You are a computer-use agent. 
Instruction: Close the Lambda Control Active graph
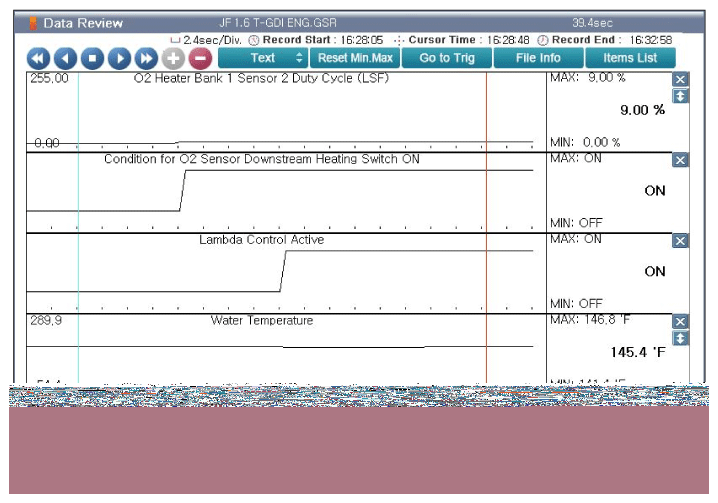point(680,241)
